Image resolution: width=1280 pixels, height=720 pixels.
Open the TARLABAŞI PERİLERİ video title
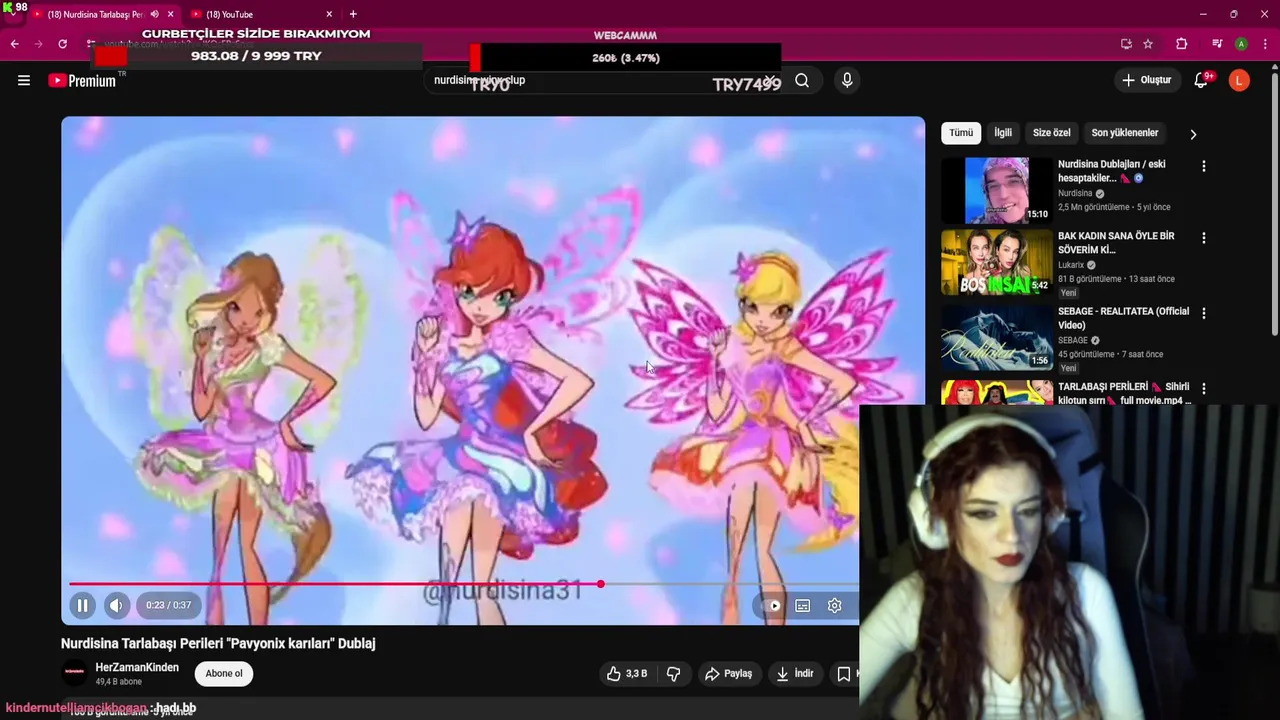pos(1124,393)
